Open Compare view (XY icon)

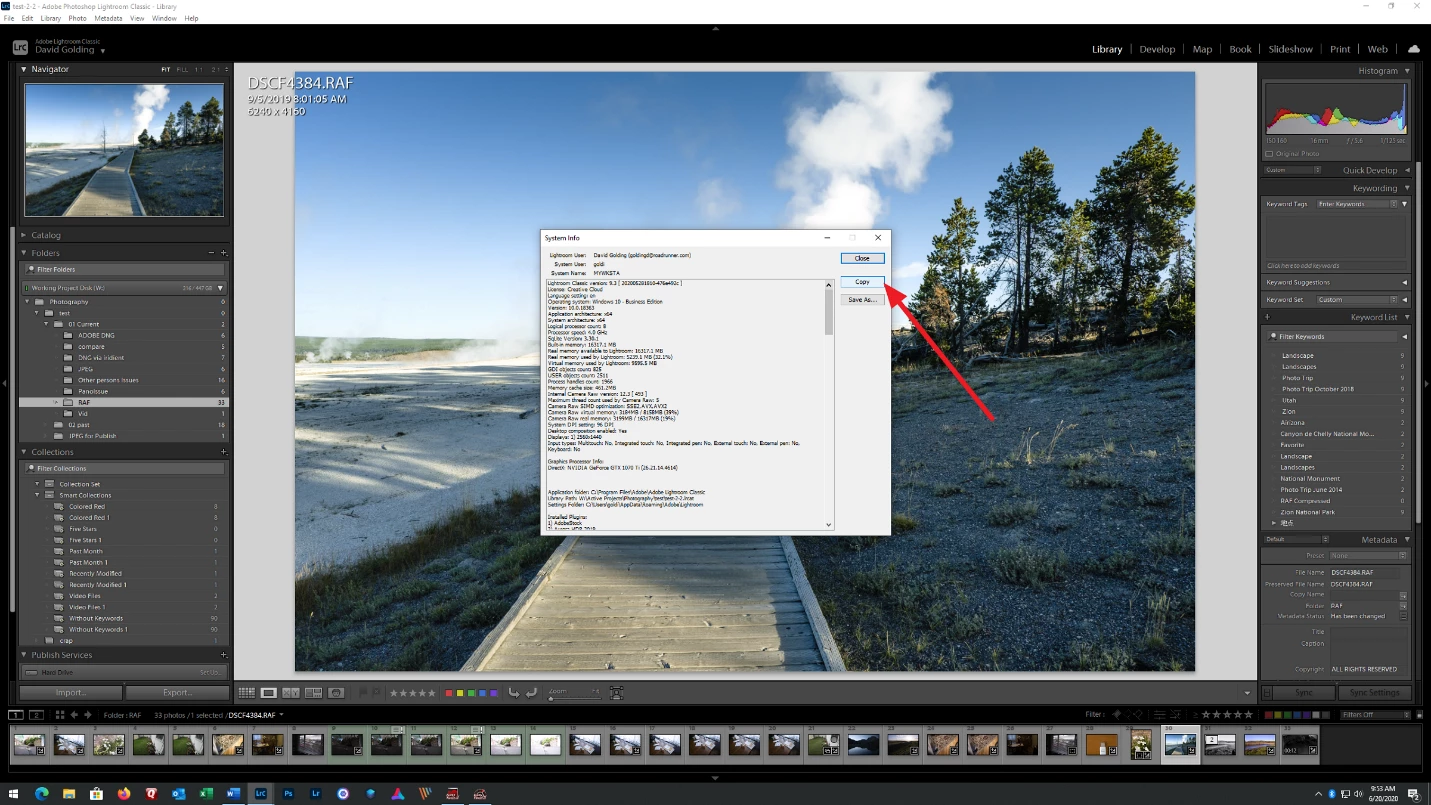(x=291, y=692)
